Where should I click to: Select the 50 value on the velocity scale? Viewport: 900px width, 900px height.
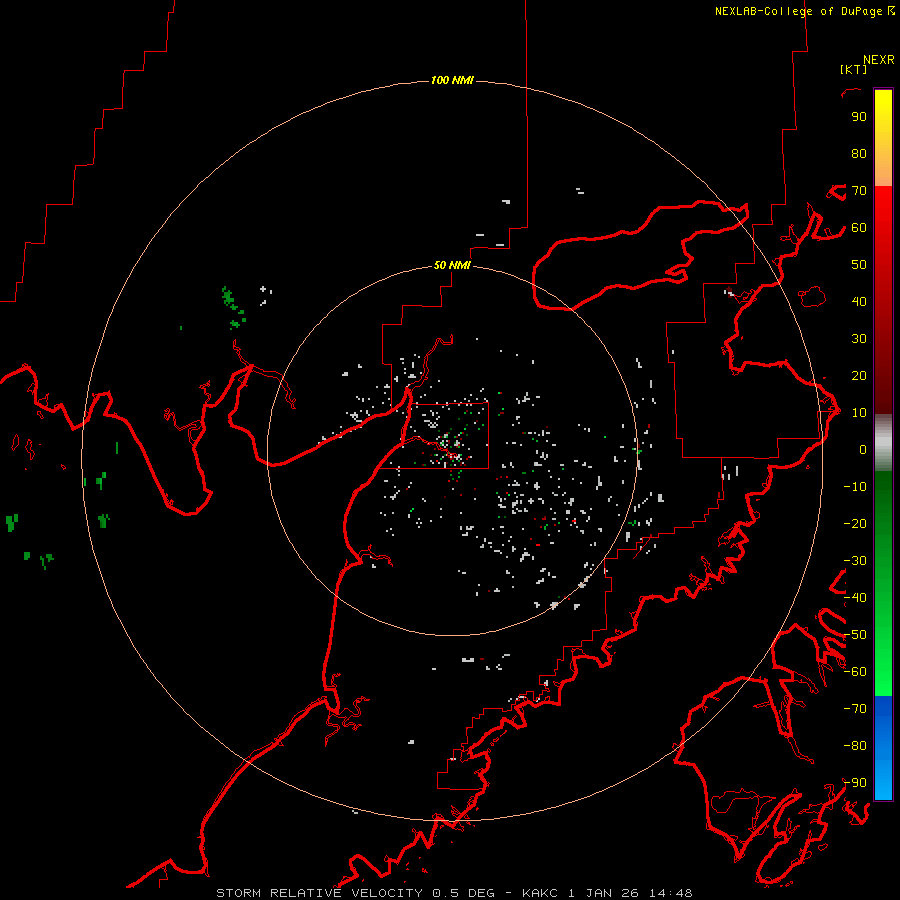[x=859, y=265]
